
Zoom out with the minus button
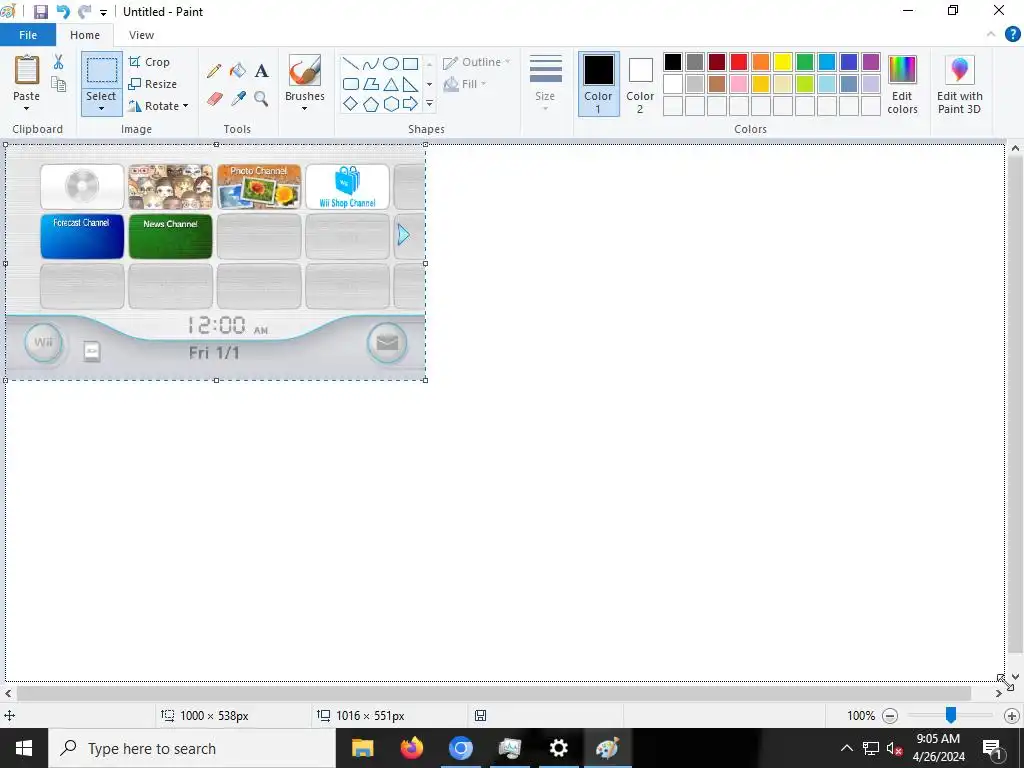pyautogui.click(x=889, y=716)
